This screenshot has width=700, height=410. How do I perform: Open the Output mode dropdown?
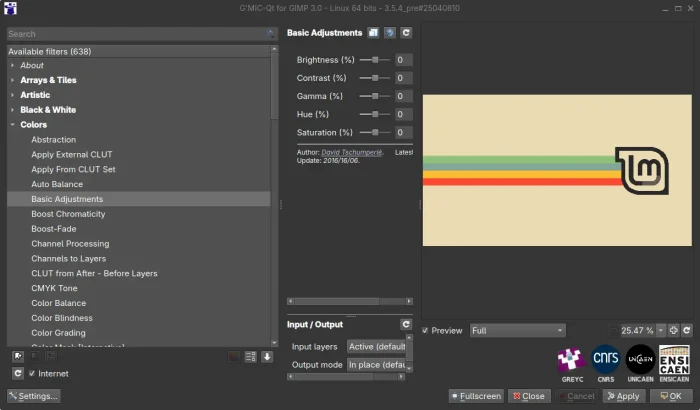[376, 365]
